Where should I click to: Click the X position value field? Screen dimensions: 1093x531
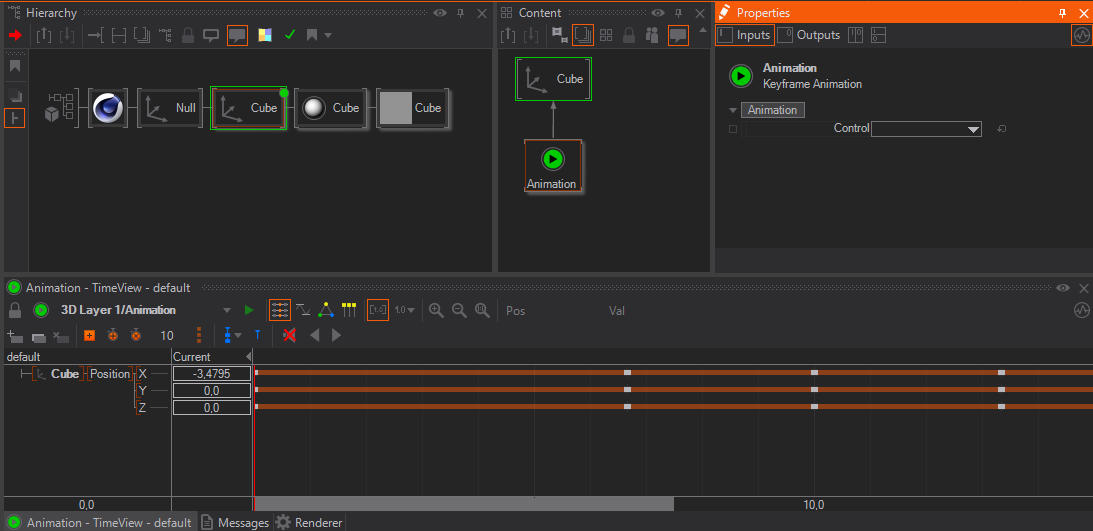tap(211, 373)
